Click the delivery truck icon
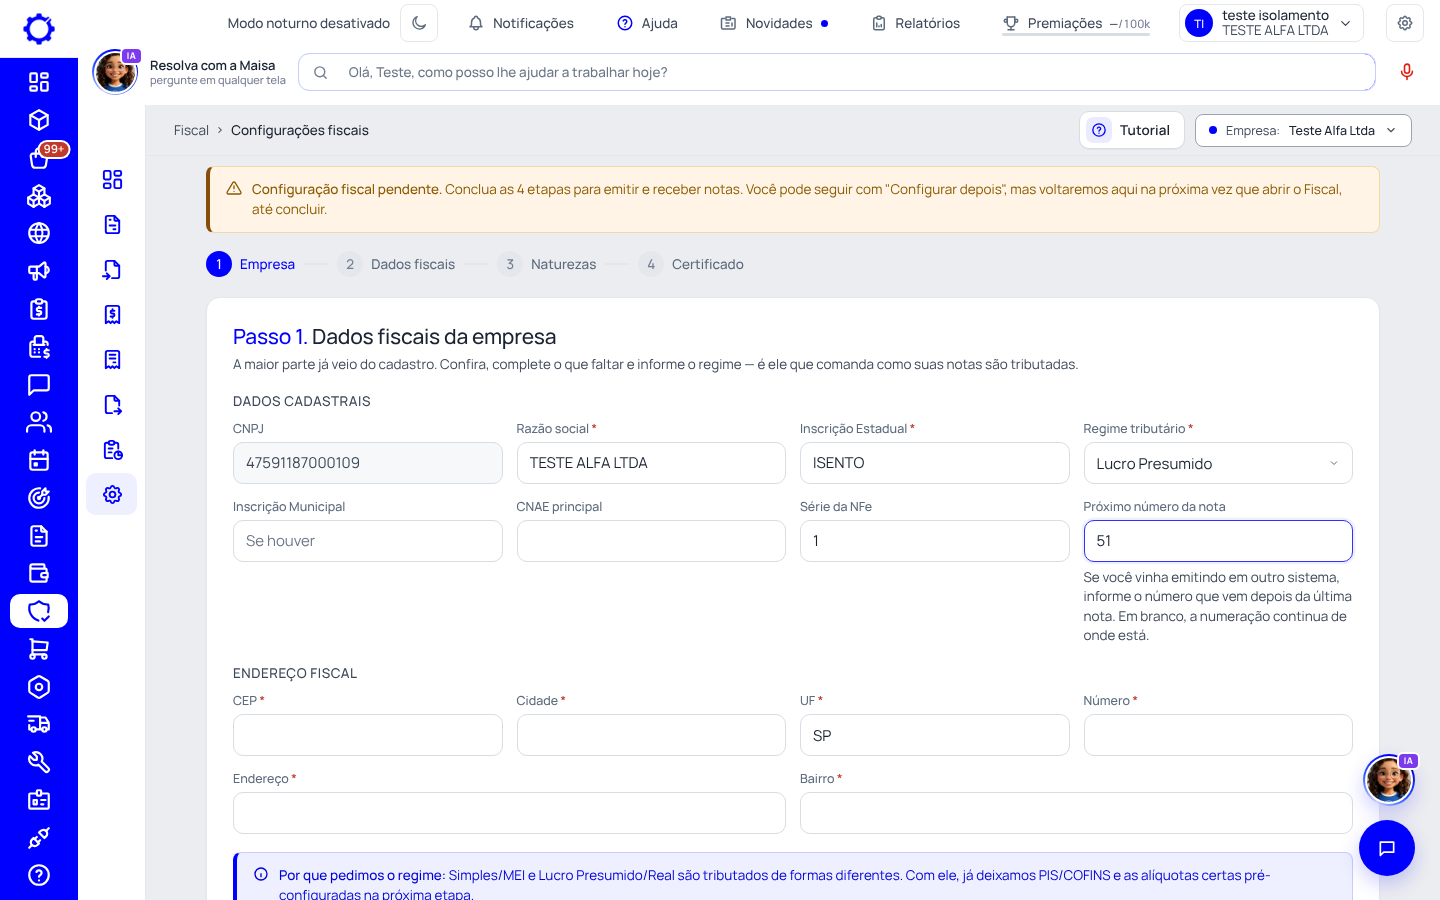The width and height of the screenshot is (1440, 900). [39, 724]
